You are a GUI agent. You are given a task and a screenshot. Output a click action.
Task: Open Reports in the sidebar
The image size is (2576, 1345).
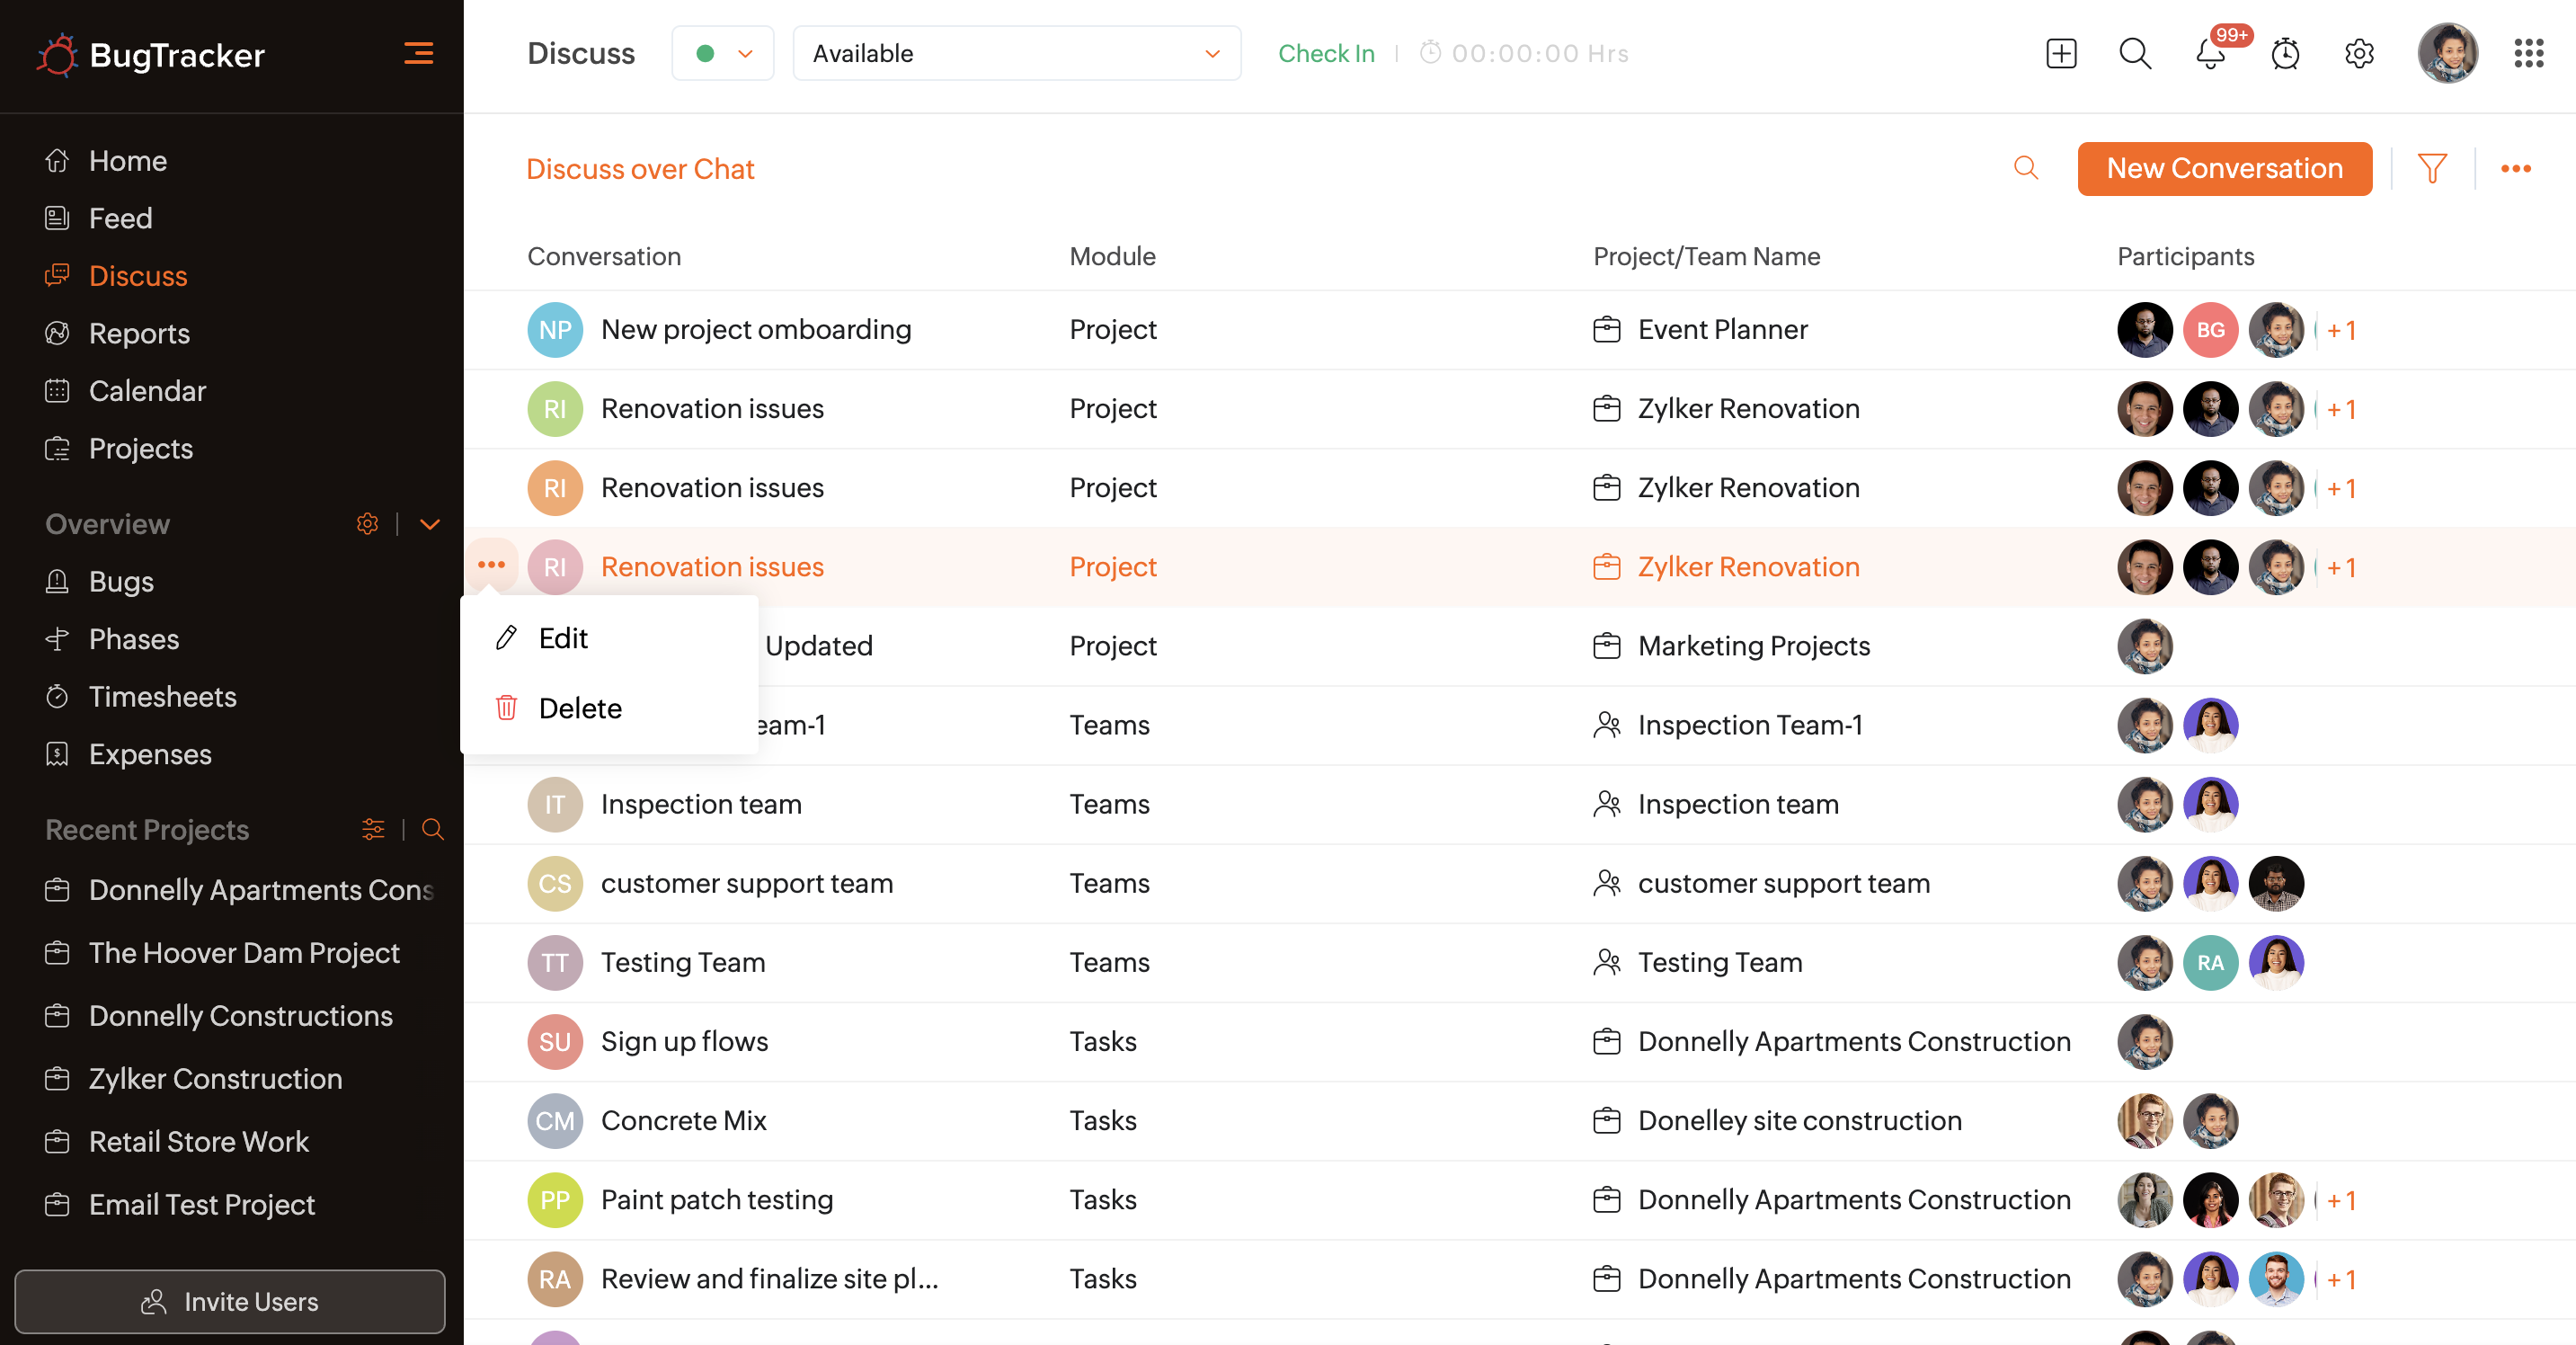pyautogui.click(x=139, y=333)
